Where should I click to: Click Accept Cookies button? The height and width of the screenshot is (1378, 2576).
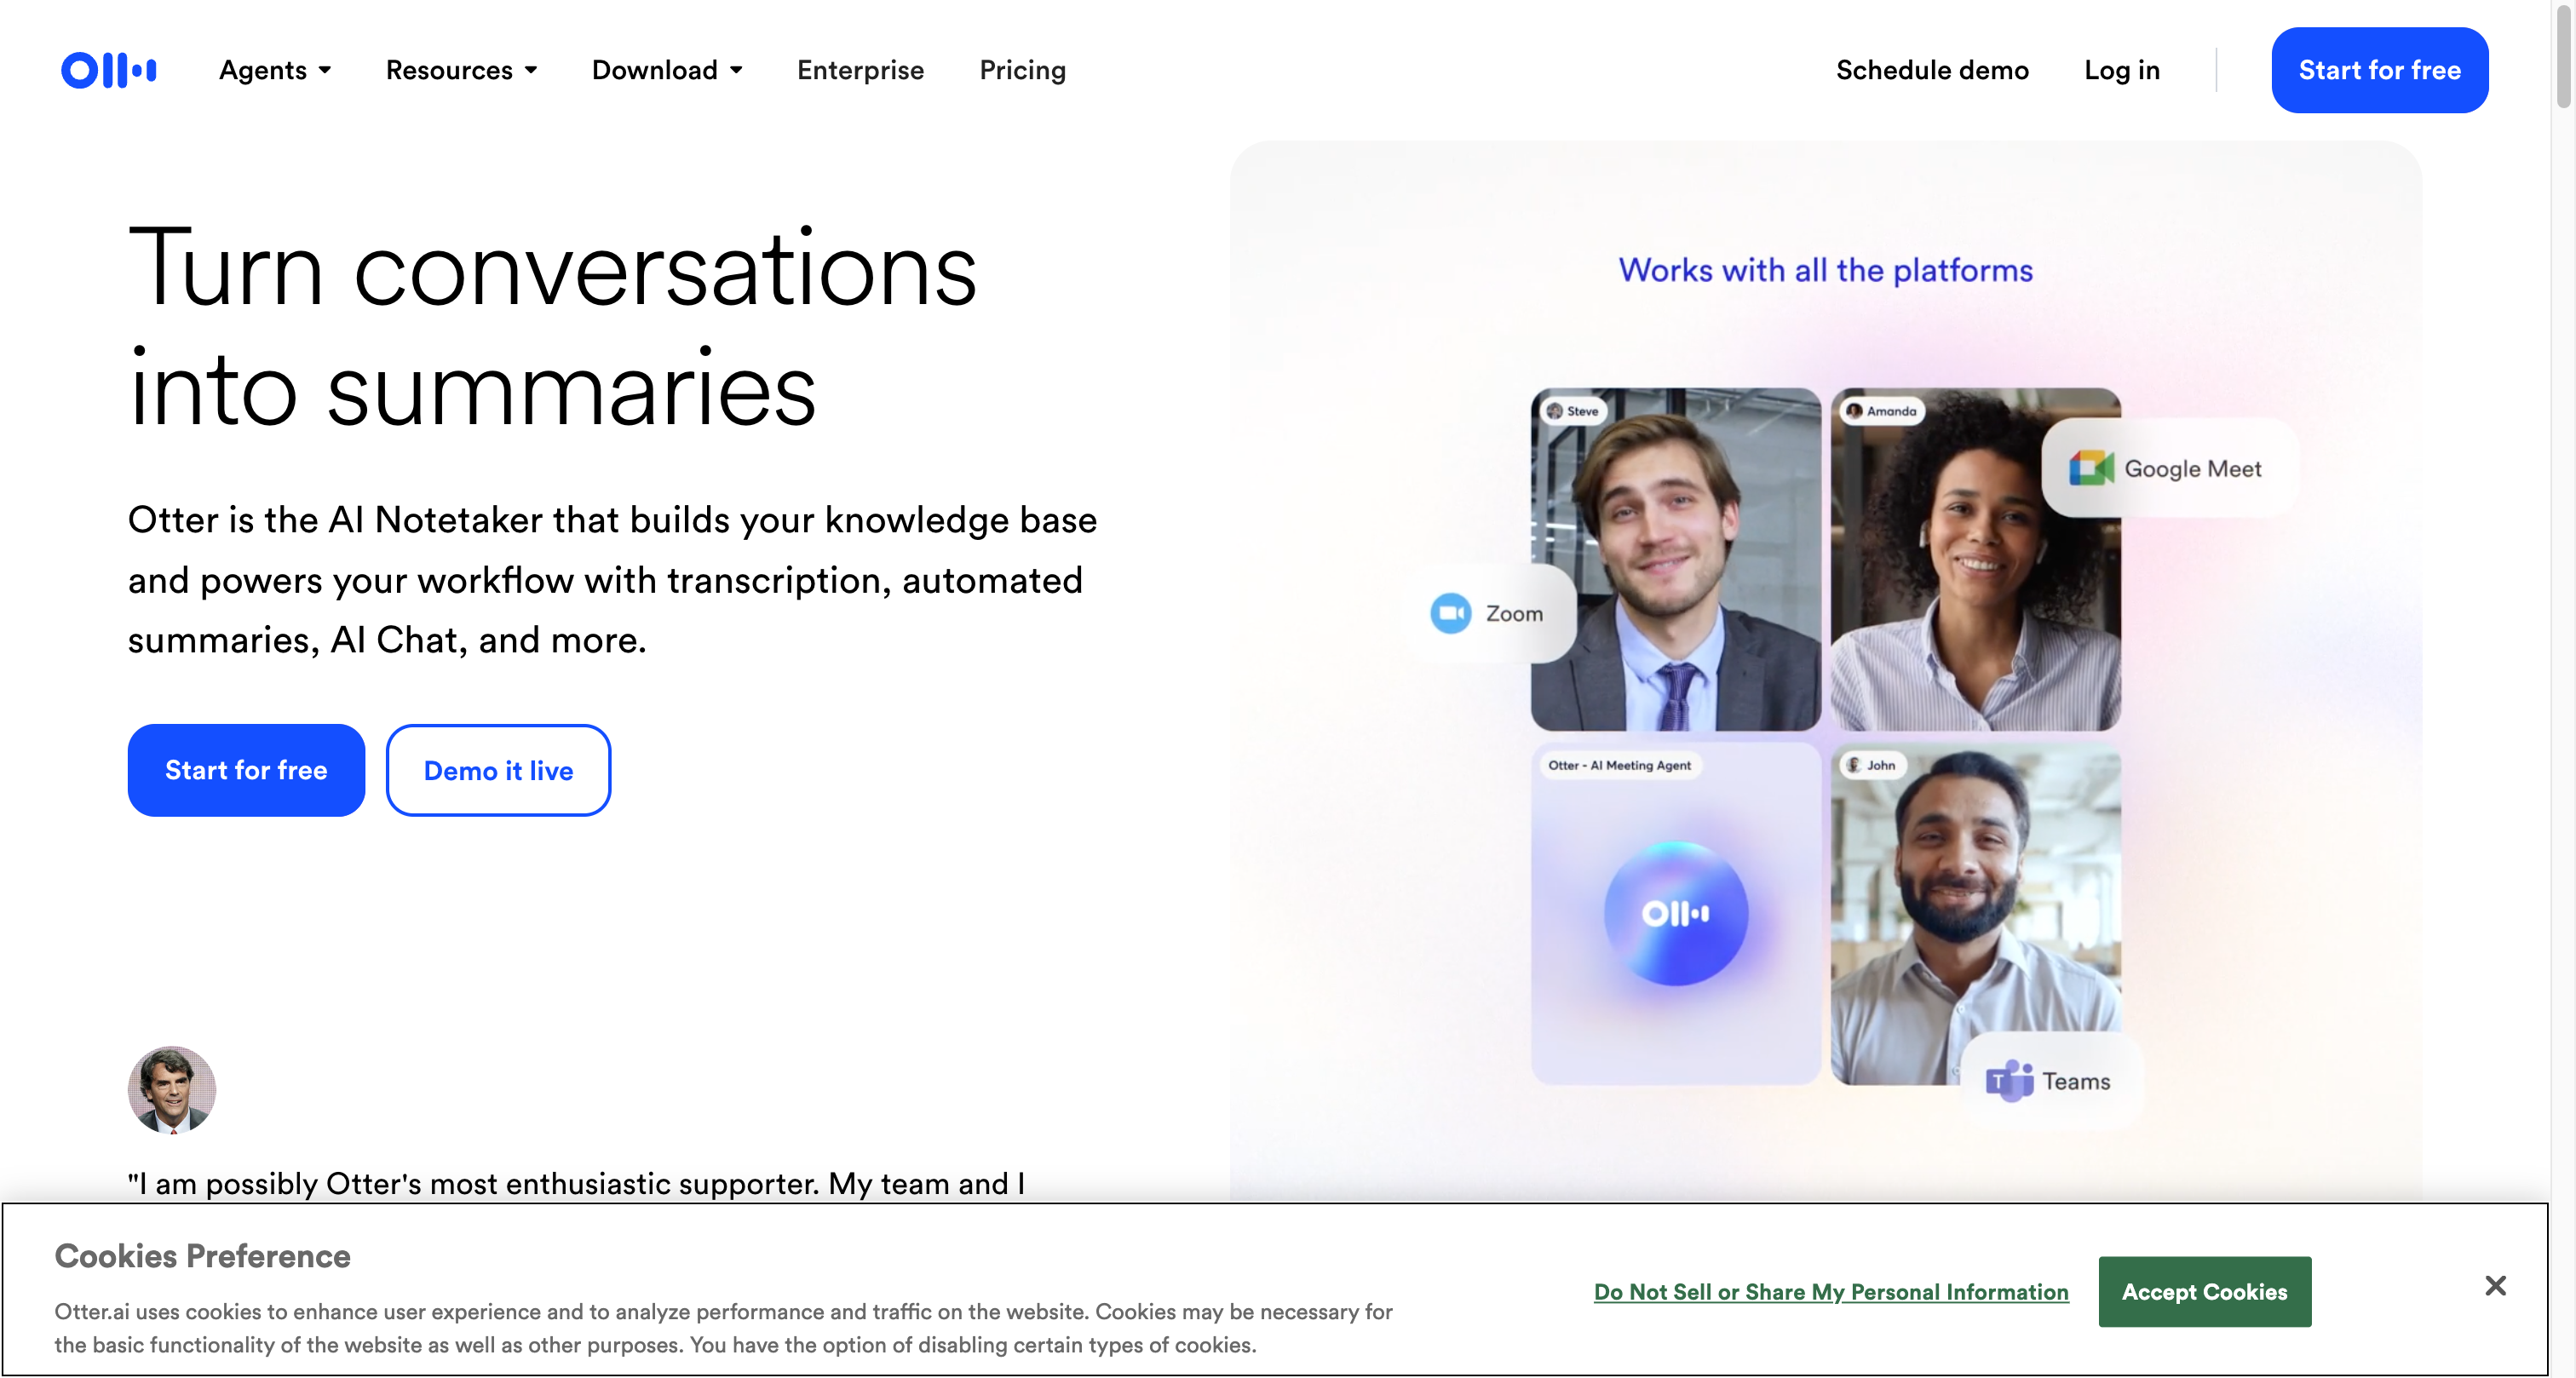pyautogui.click(x=2204, y=1291)
